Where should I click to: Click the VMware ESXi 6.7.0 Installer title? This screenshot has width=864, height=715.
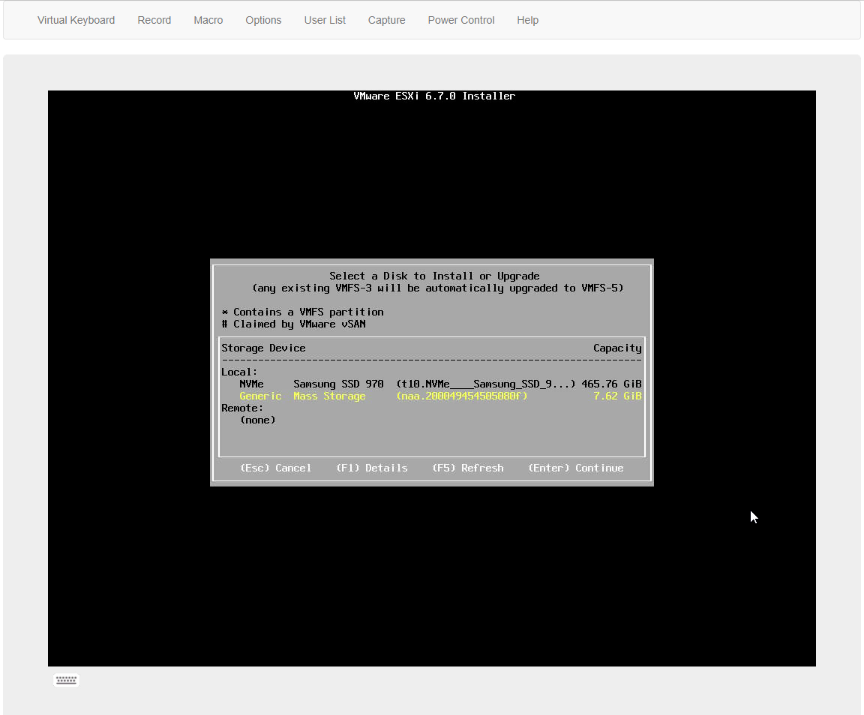coord(434,96)
